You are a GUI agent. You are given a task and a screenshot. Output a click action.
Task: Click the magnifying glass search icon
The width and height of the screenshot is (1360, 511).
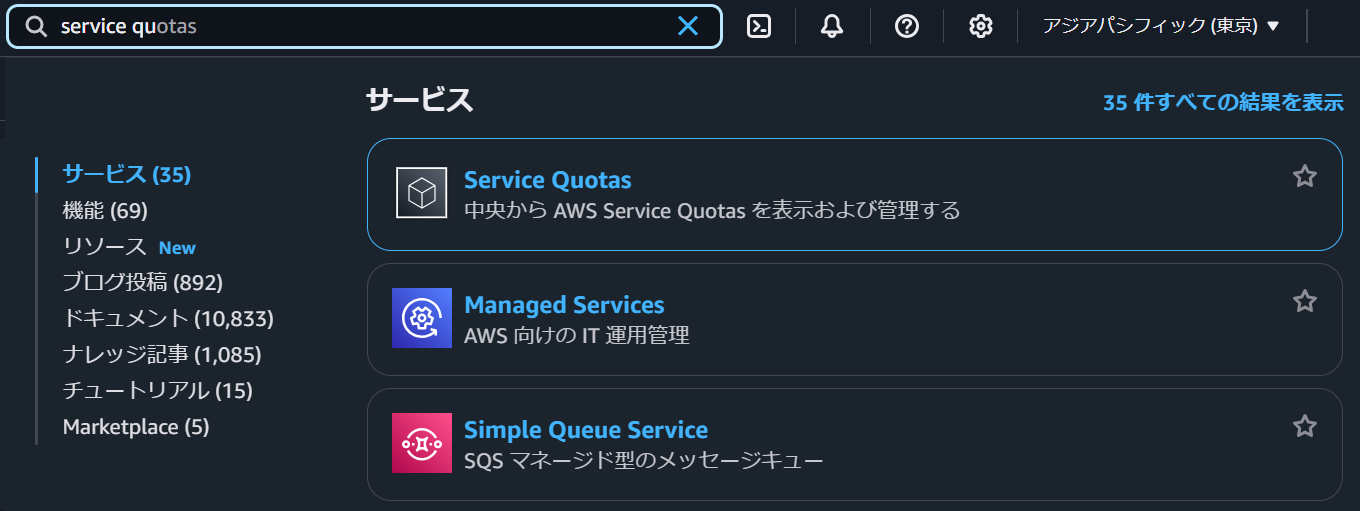click(x=36, y=27)
